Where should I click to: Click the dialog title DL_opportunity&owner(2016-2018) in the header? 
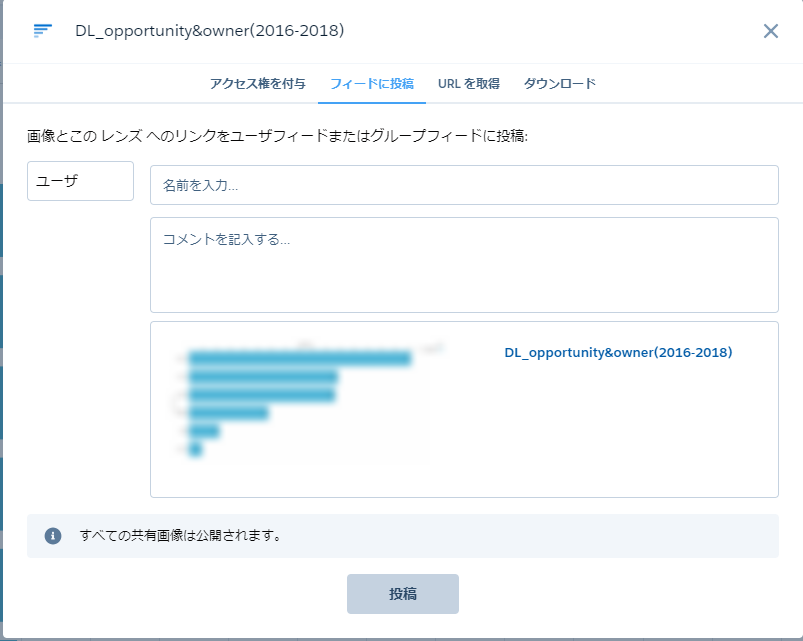click(x=209, y=31)
